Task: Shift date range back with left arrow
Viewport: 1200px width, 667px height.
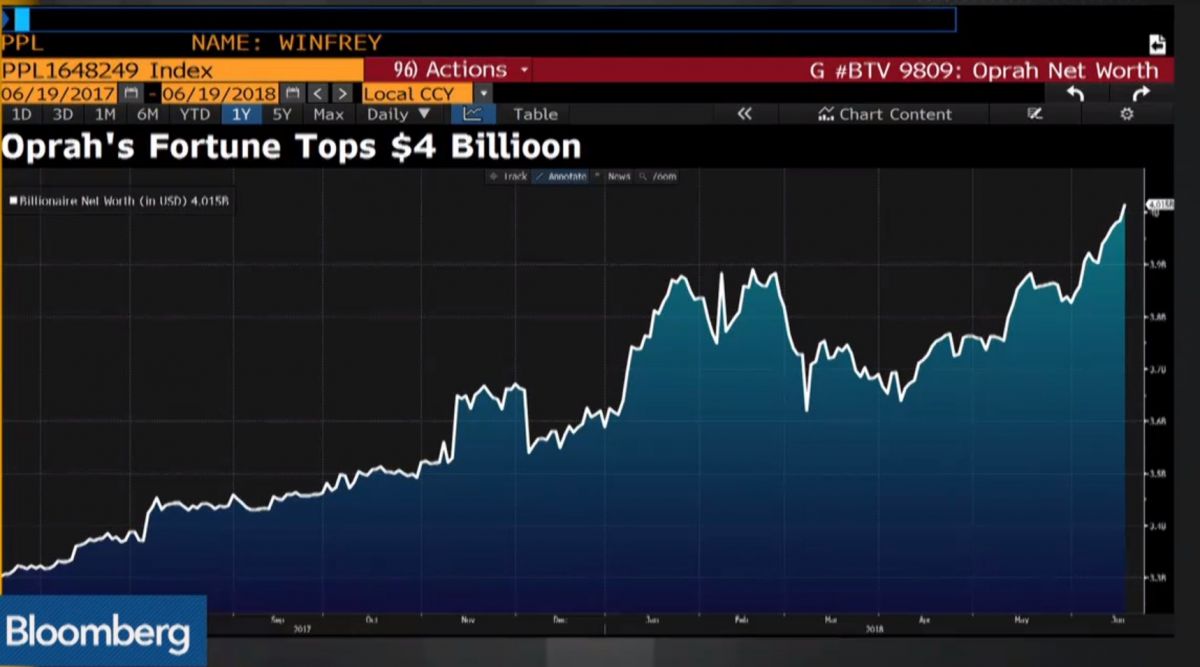Action: pos(318,93)
